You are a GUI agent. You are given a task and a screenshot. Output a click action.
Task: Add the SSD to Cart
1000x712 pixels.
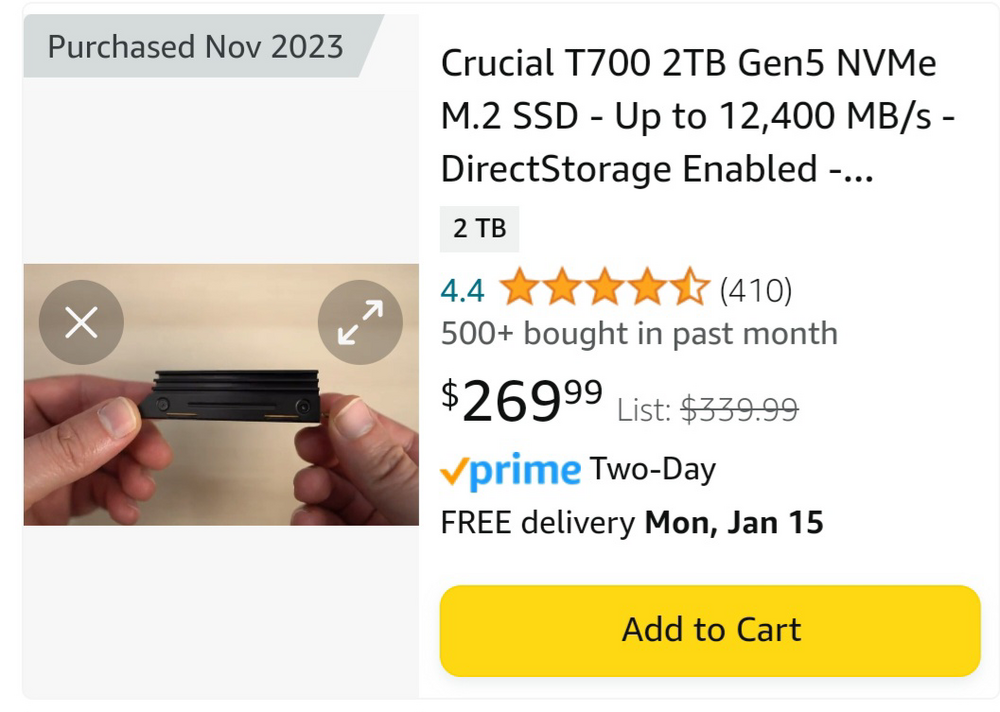point(710,630)
